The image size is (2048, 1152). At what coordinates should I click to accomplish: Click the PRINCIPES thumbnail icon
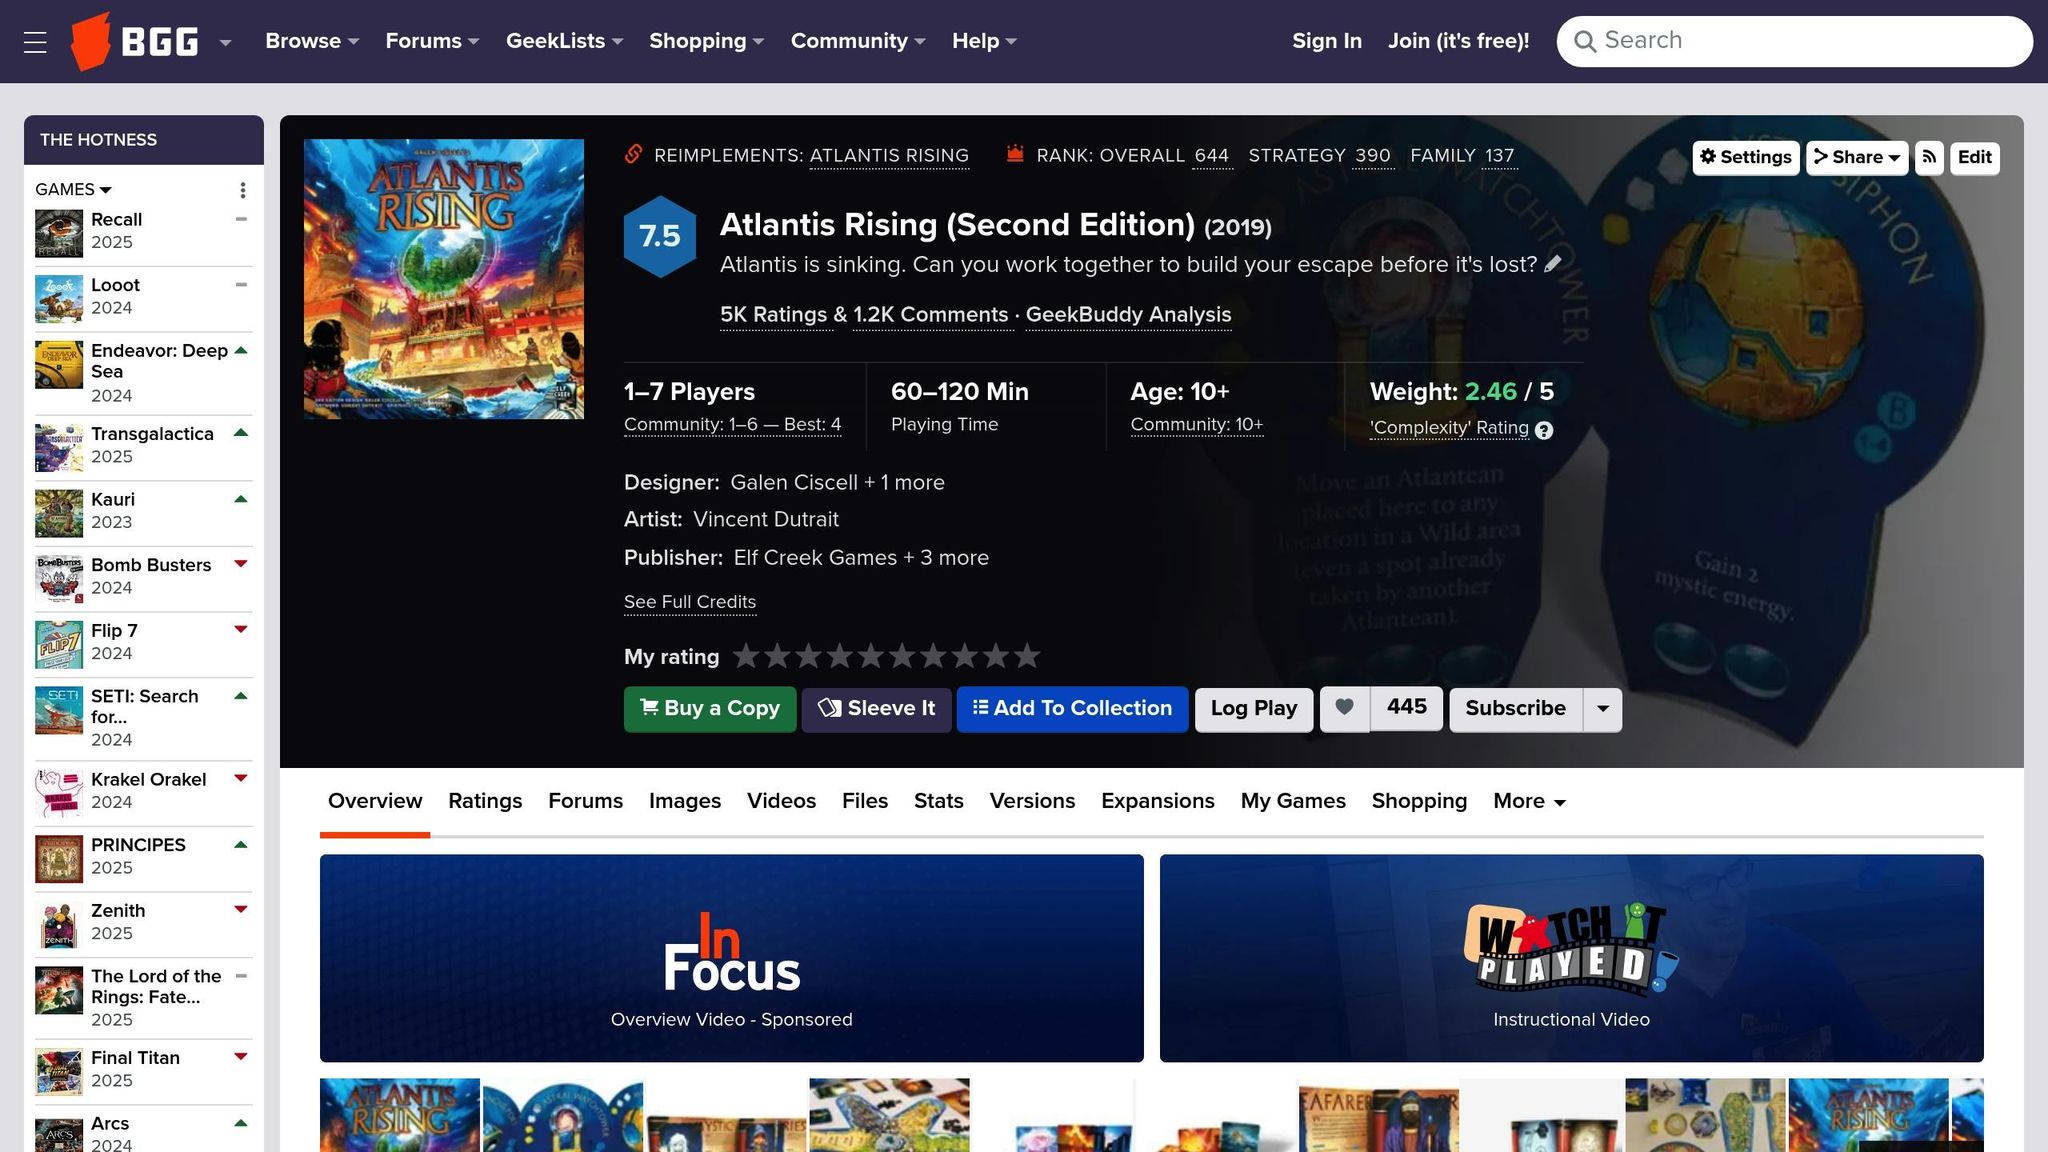coord(59,859)
